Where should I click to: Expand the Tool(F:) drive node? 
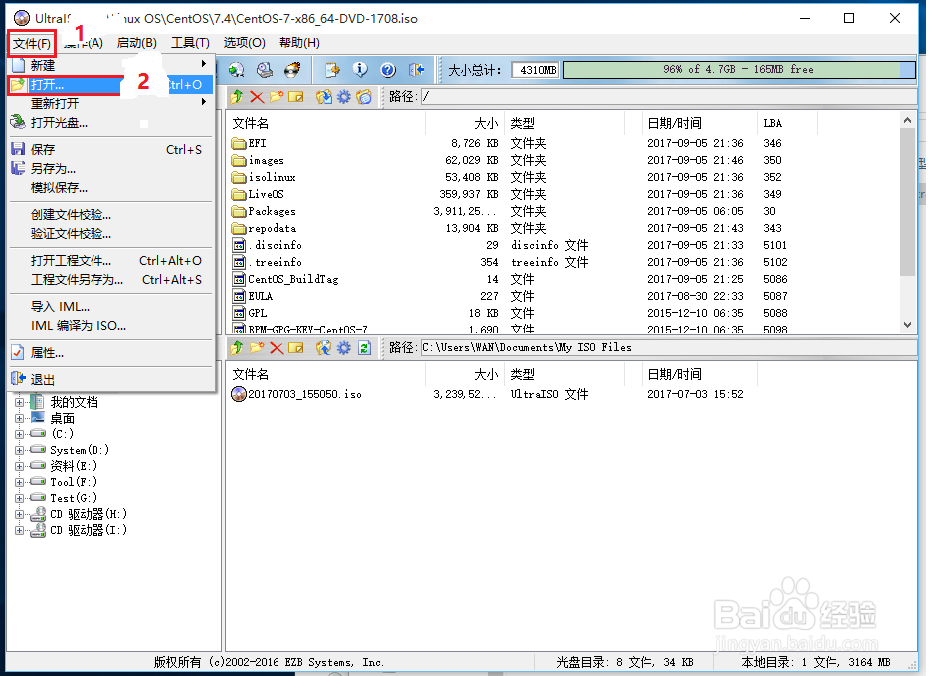point(19,483)
